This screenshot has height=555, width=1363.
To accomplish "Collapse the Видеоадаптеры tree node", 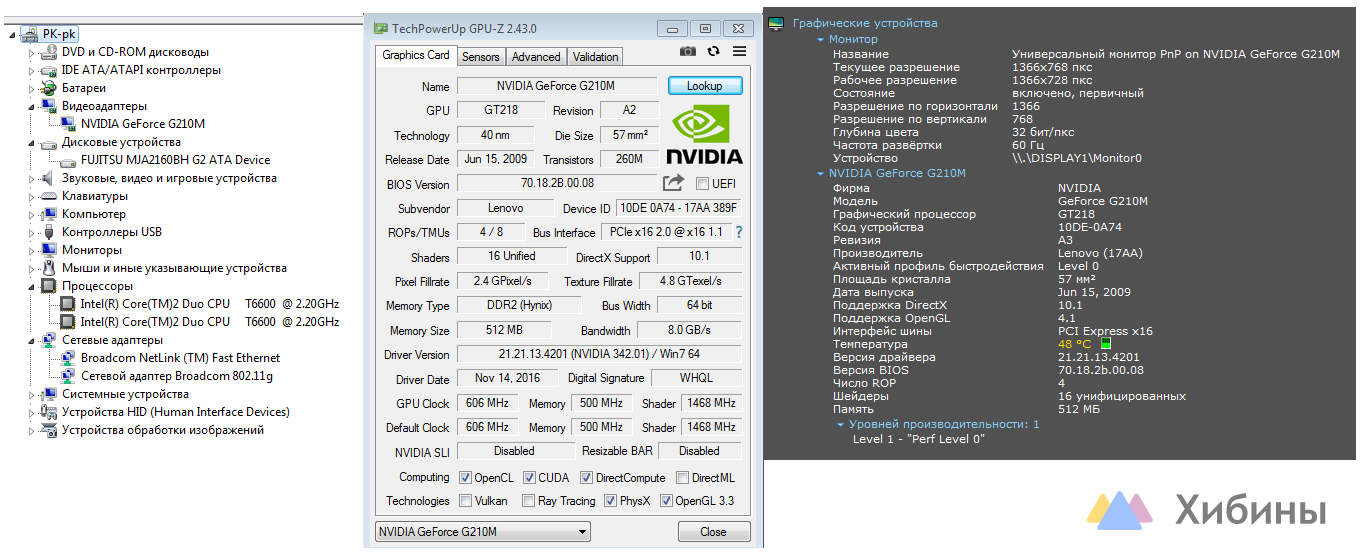I will (x=32, y=107).
